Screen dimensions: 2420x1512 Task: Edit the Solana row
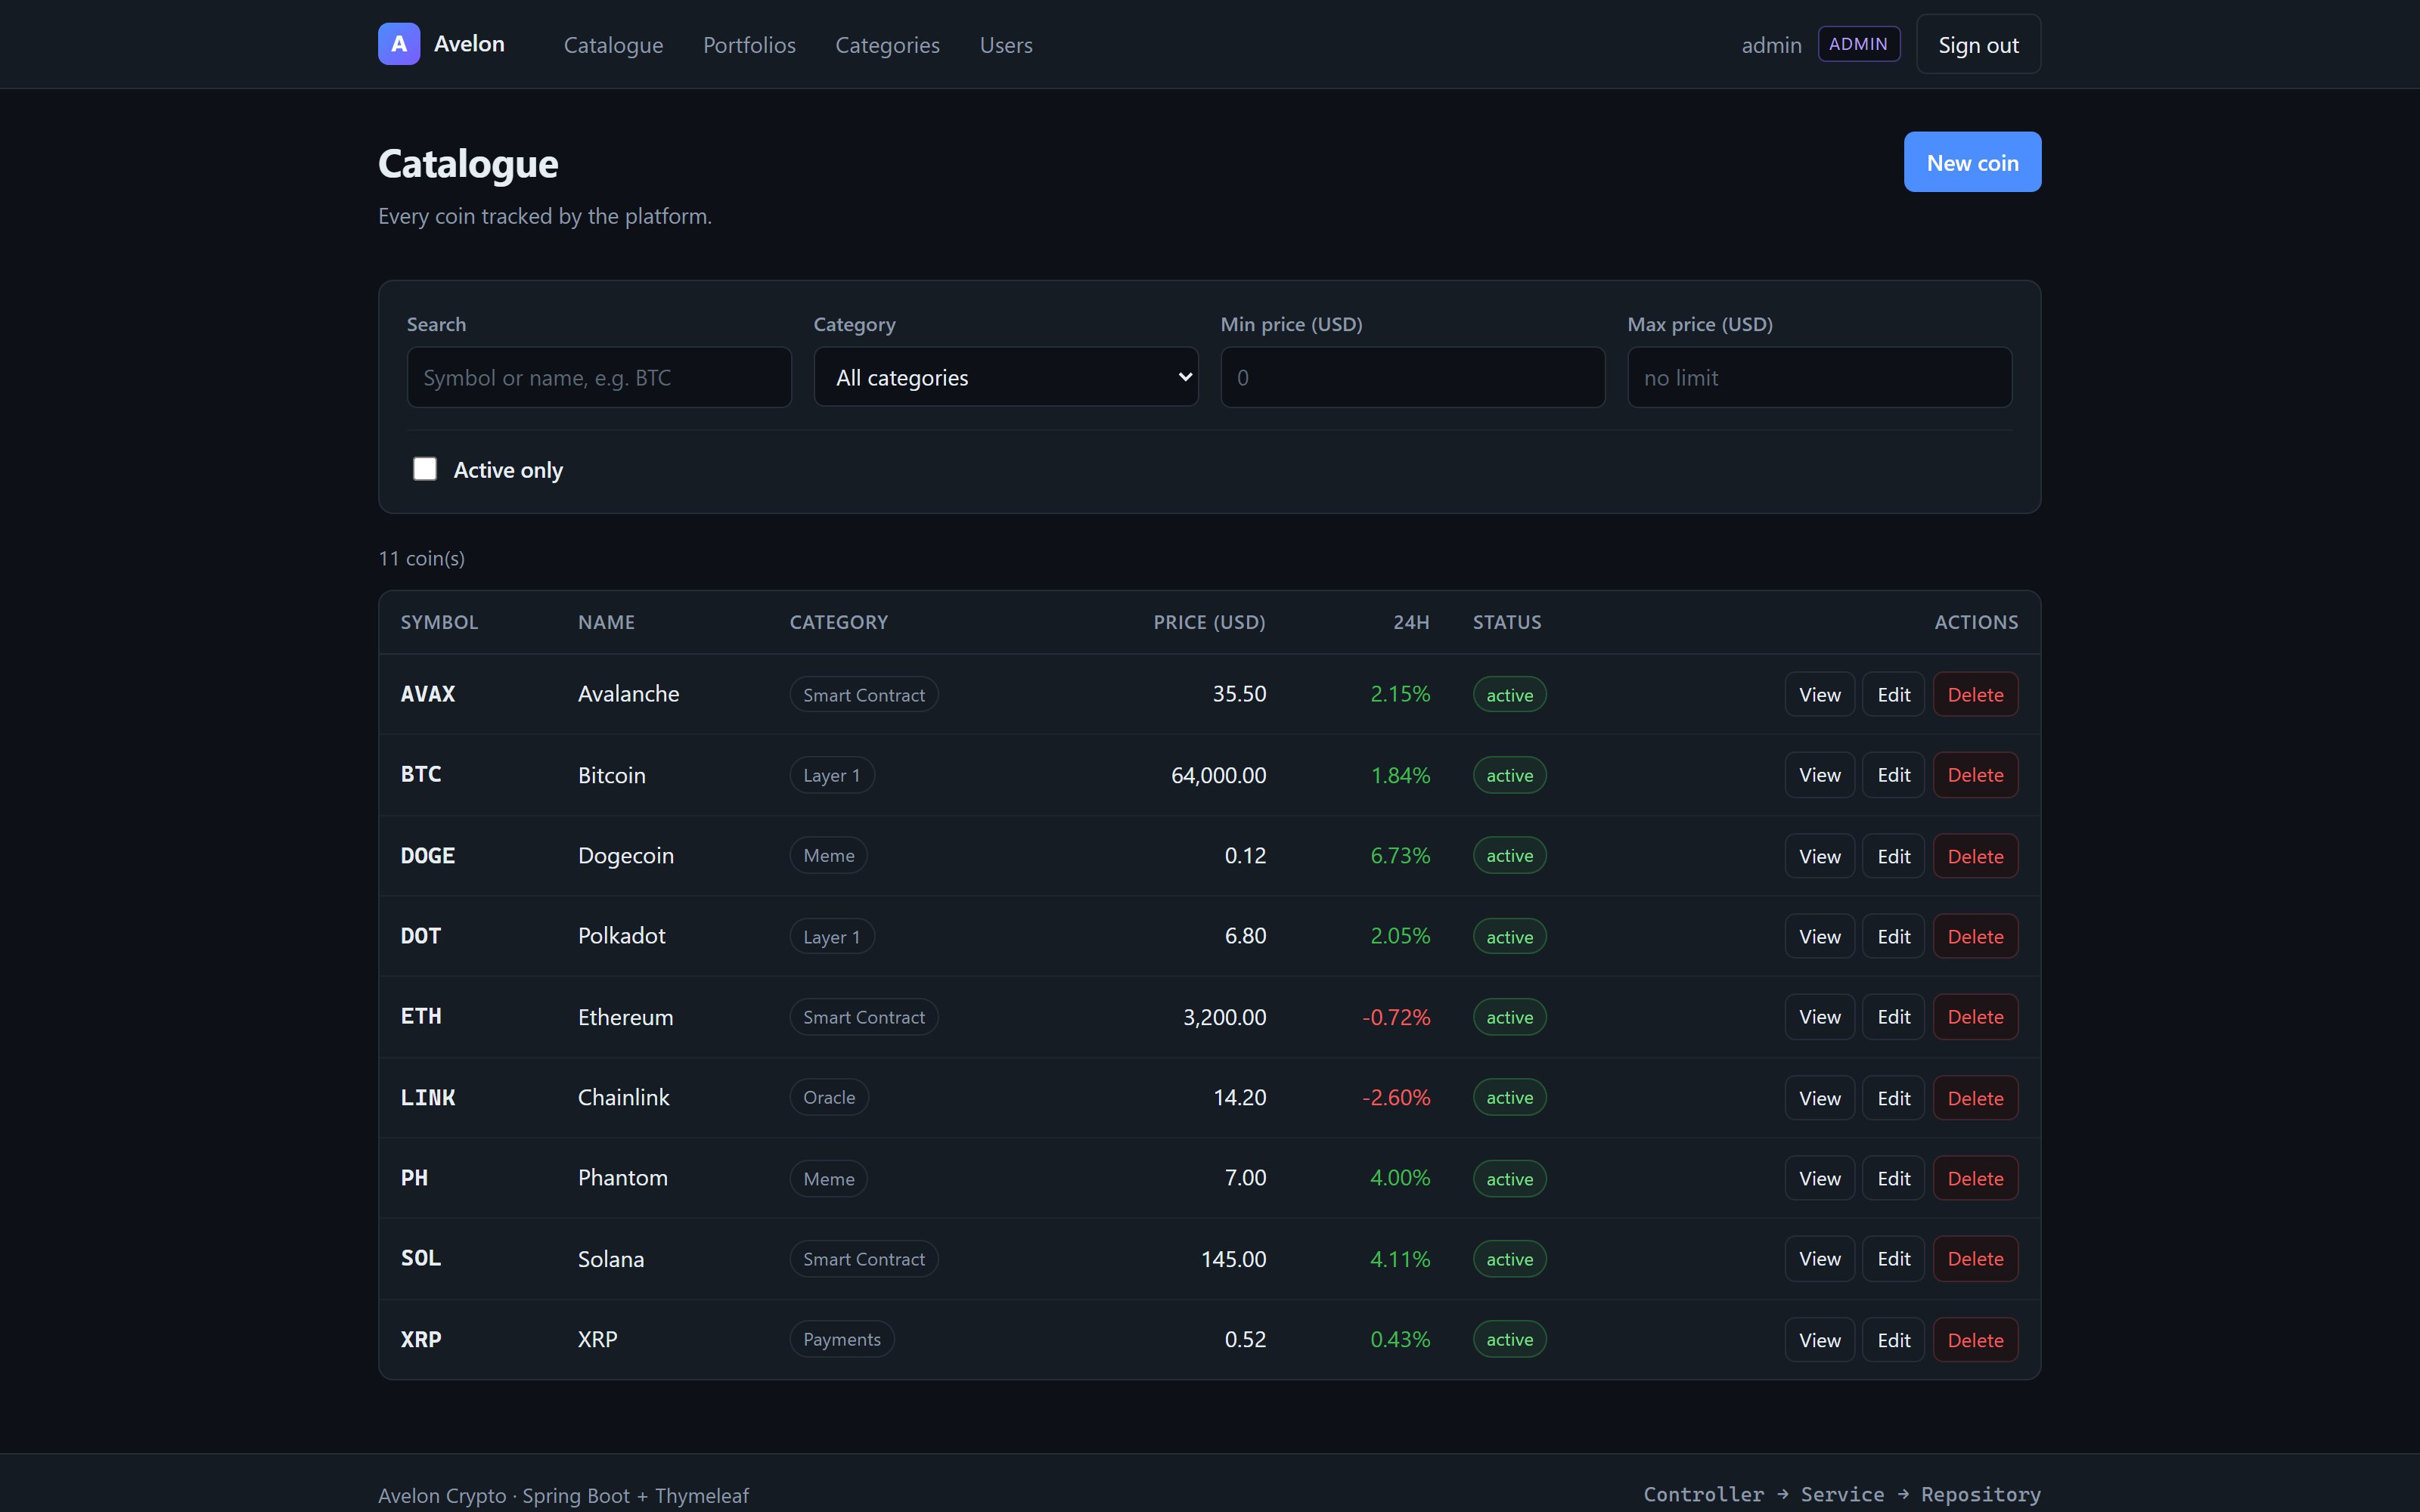point(1893,1259)
